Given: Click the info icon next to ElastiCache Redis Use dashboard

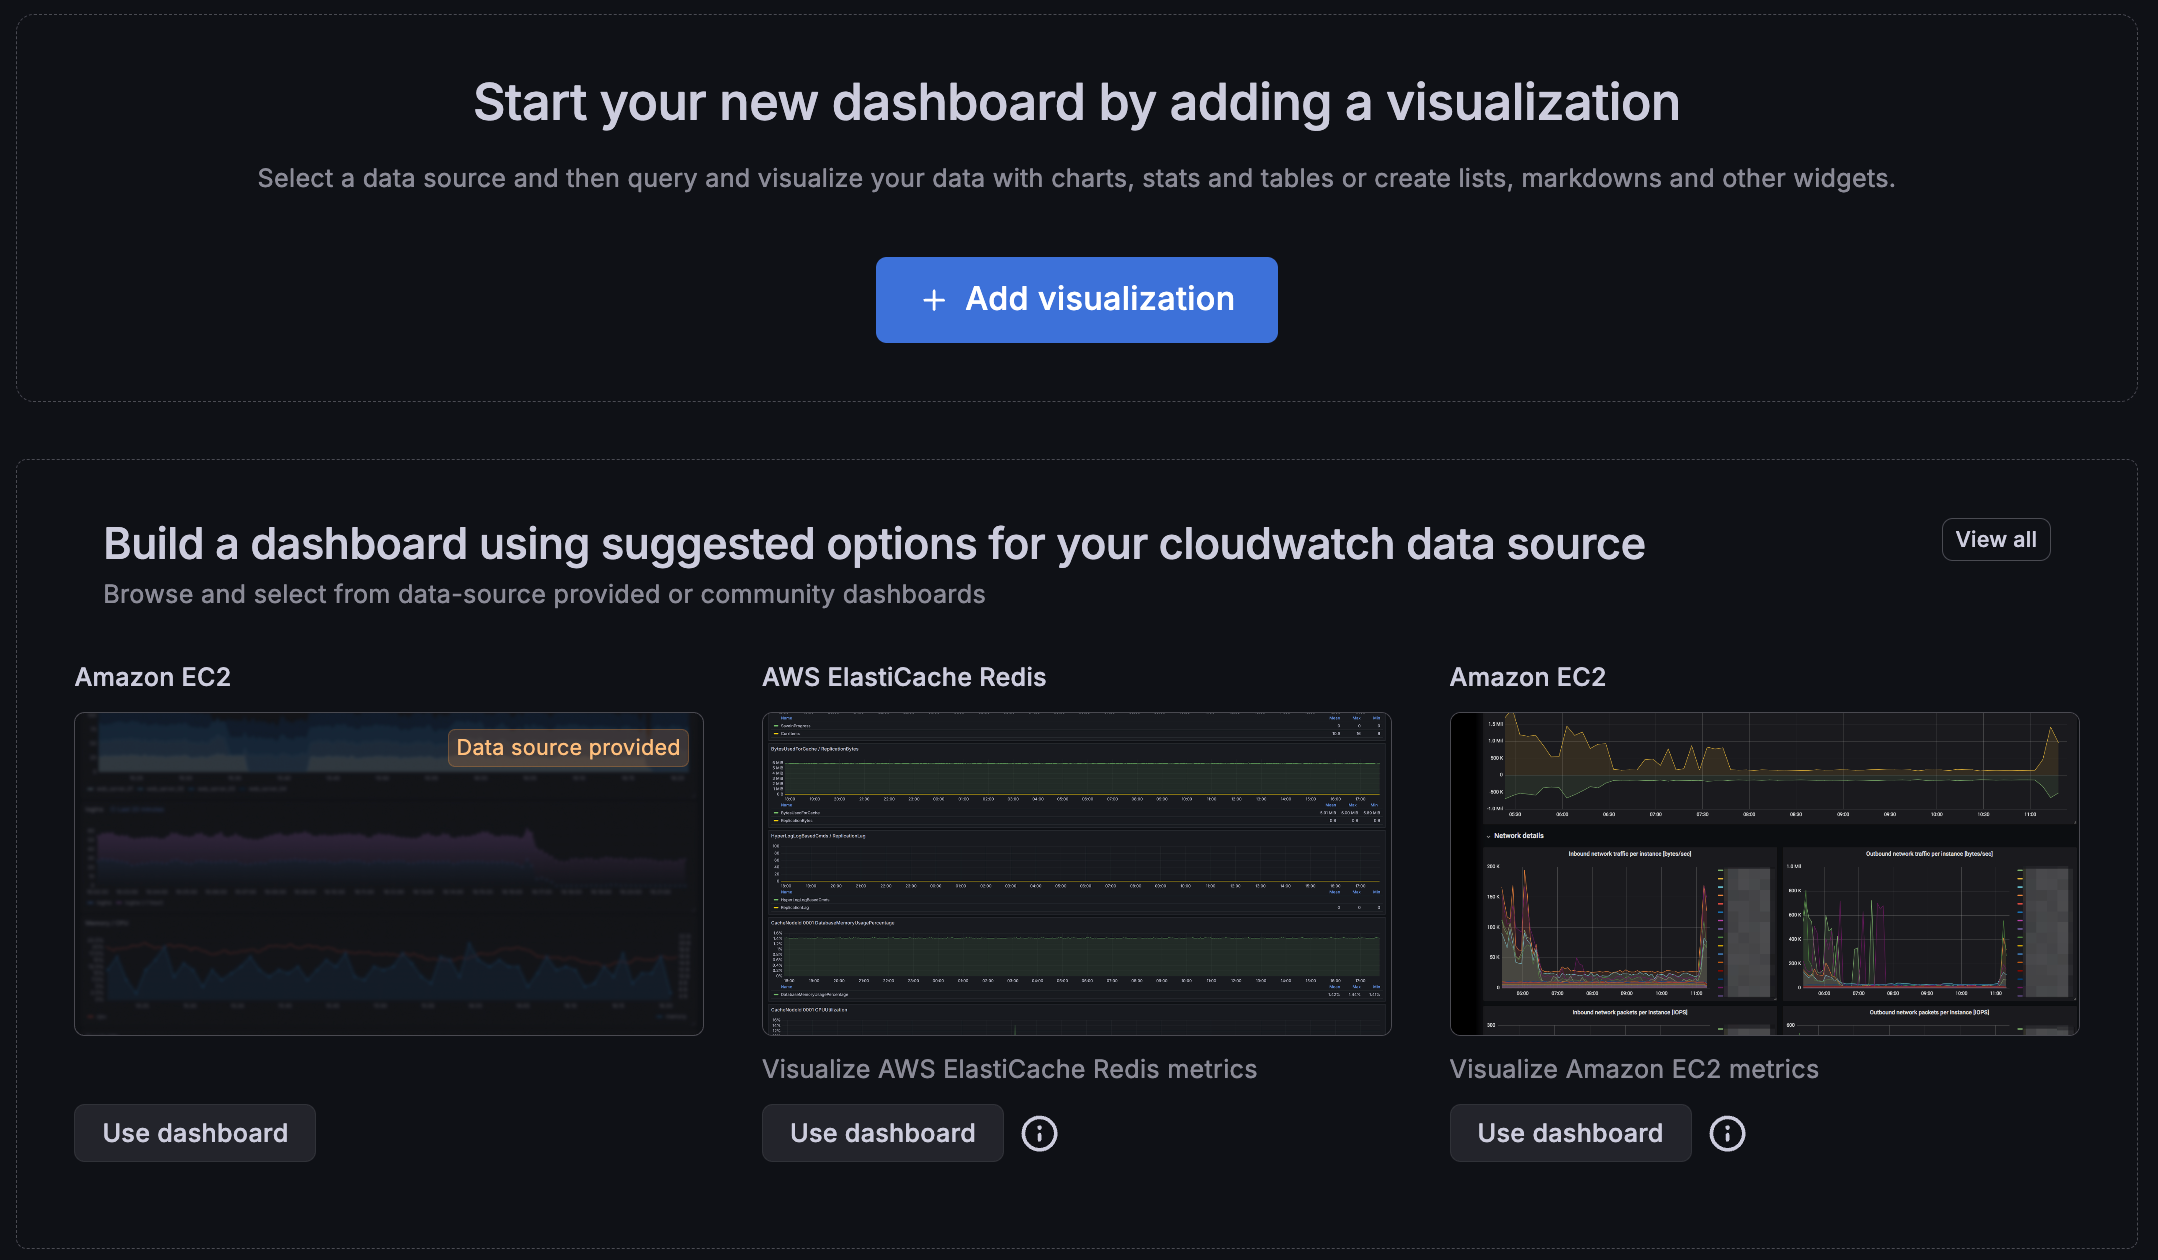Looking at the screenshot, I should [1039, 1132].
